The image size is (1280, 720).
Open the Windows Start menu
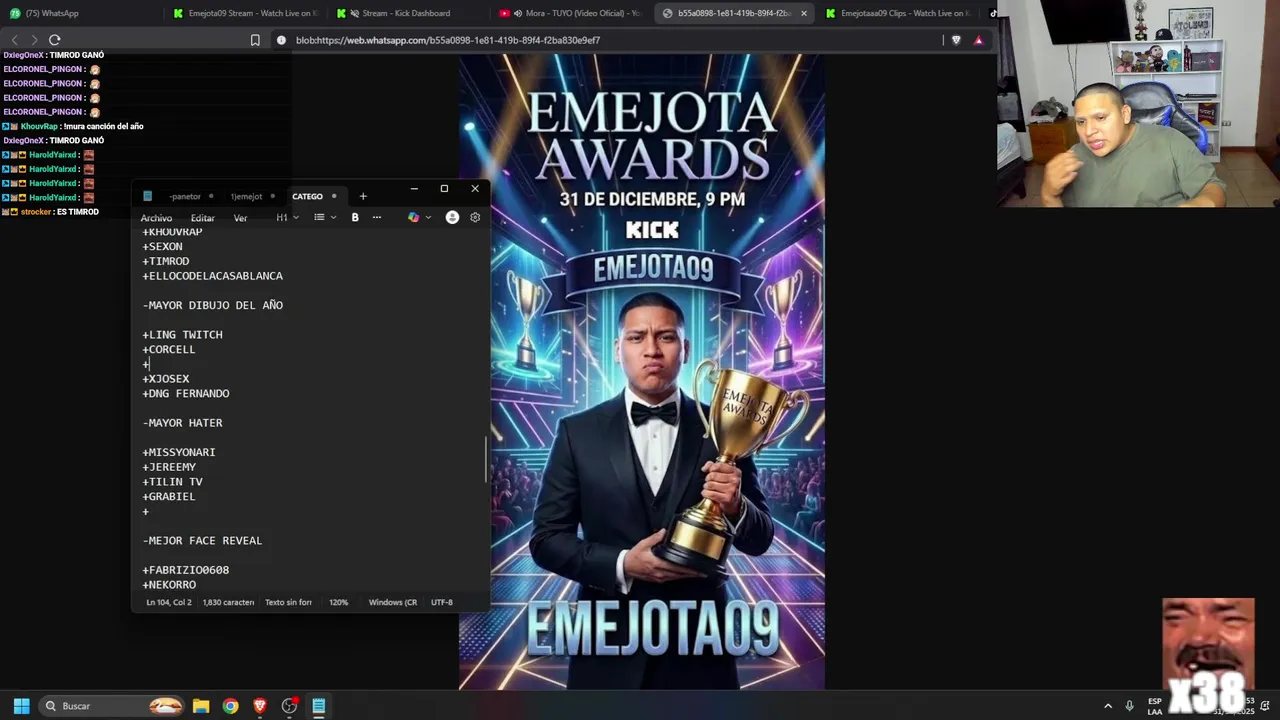[21, 706]
